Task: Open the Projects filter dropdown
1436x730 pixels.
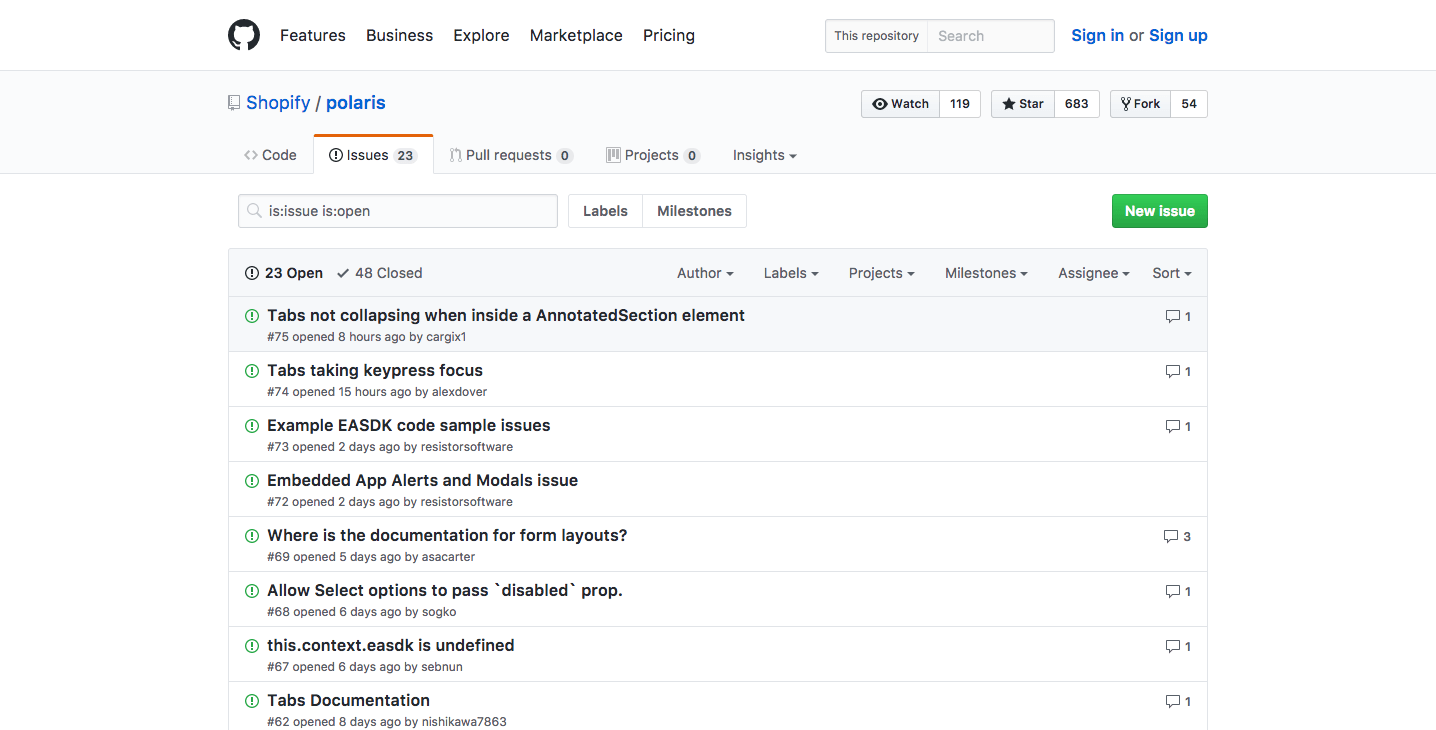Action: pyautogui.click(x=881, y=273)
